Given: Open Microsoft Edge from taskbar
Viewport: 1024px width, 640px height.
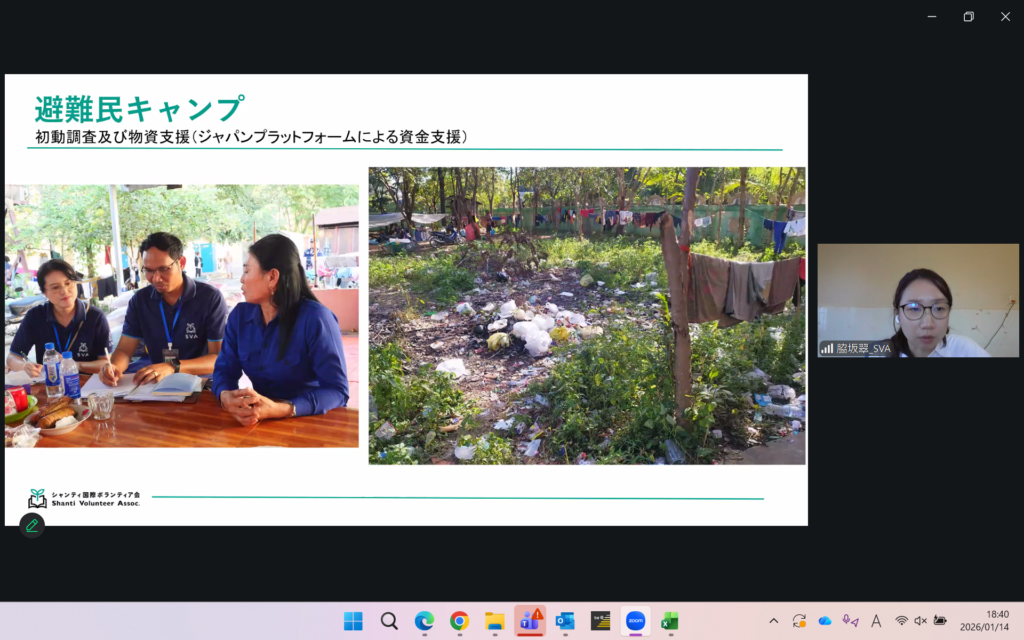Looking at the screenshot, I should coord(424,621).
